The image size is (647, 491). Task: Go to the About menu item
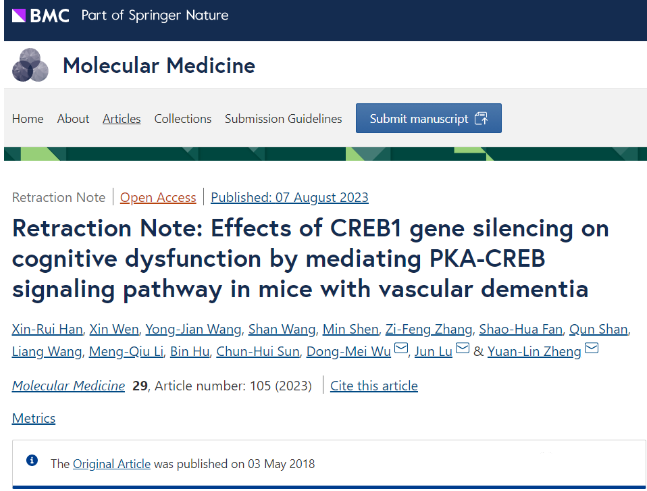73,119
